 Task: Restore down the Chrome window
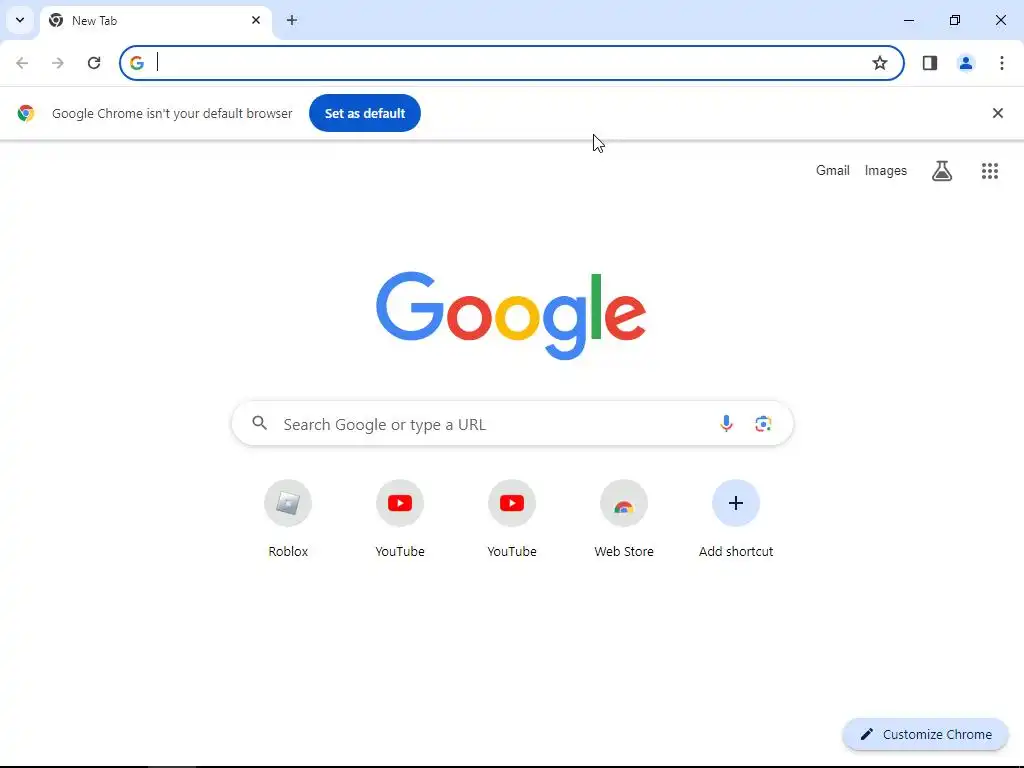(955, 20)
